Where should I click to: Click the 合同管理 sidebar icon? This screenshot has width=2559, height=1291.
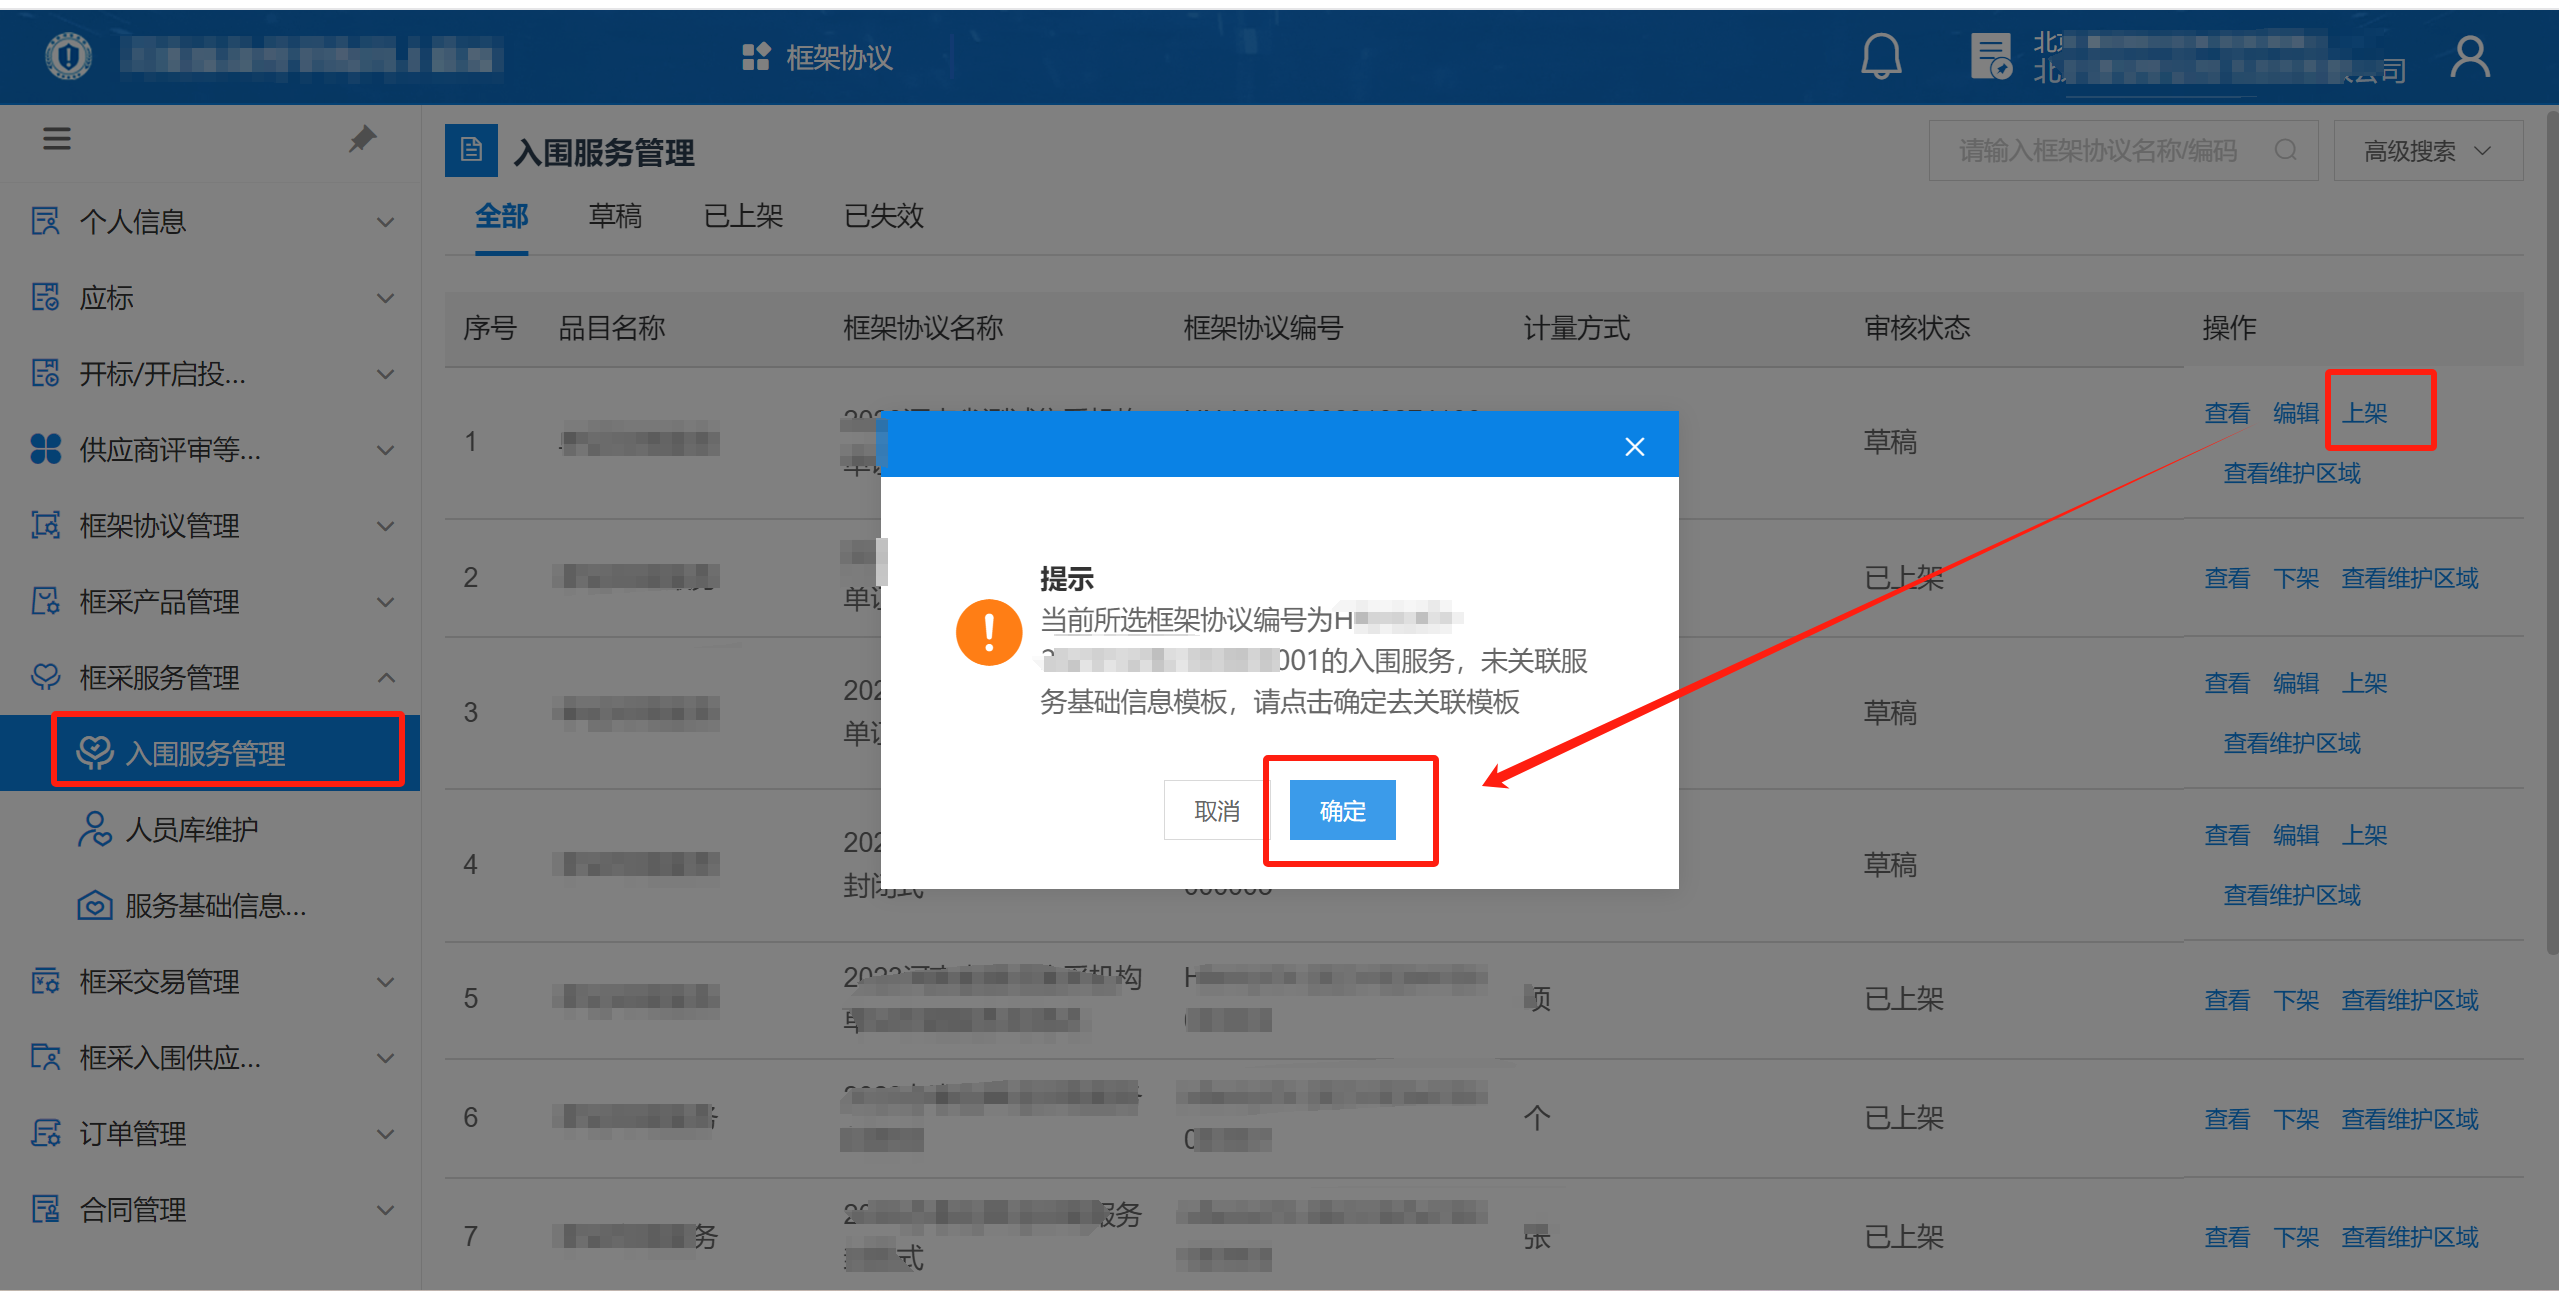(46, 1209)
